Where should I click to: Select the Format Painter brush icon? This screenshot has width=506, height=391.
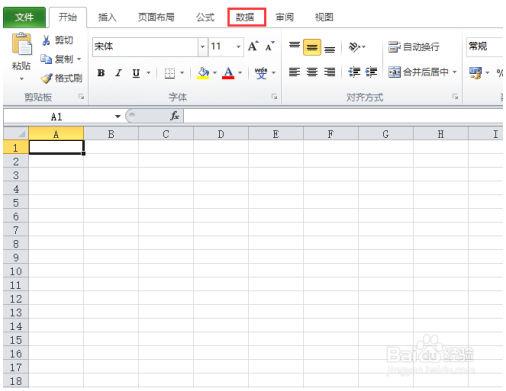tap(46, 78)
